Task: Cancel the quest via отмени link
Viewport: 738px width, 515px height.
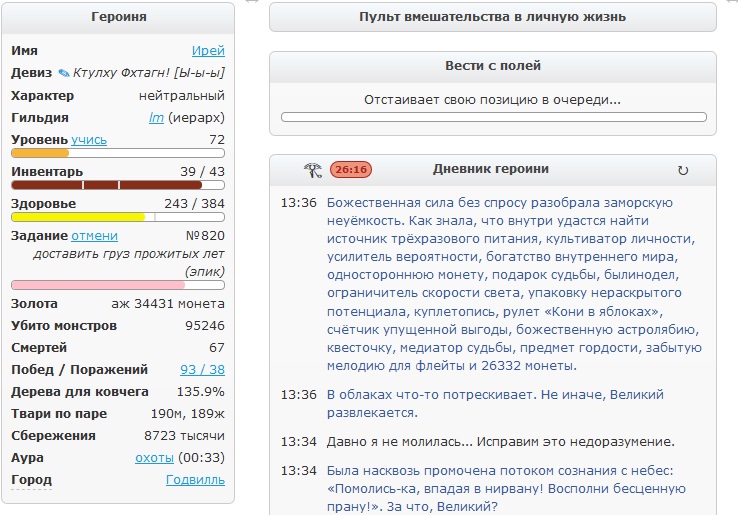Action: (94, 236)
